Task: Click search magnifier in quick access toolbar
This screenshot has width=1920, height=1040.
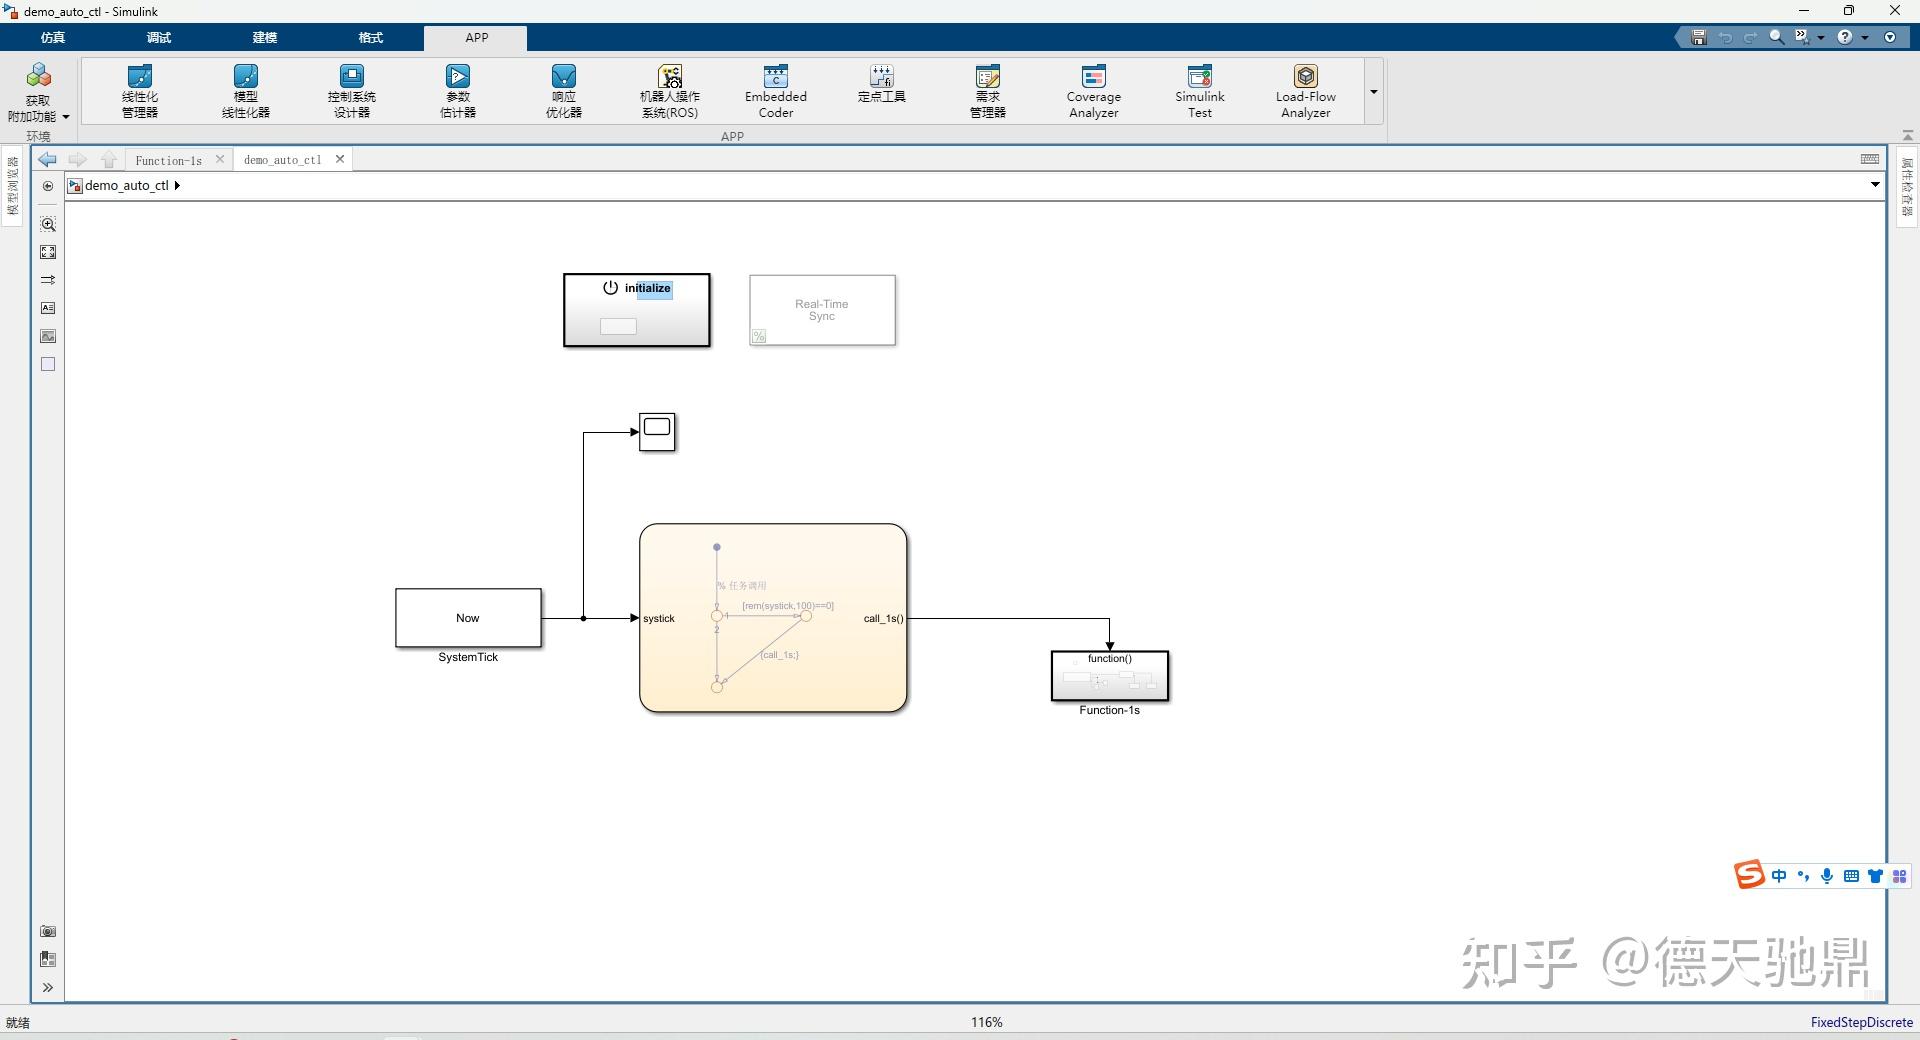Action: (1777, 37)
